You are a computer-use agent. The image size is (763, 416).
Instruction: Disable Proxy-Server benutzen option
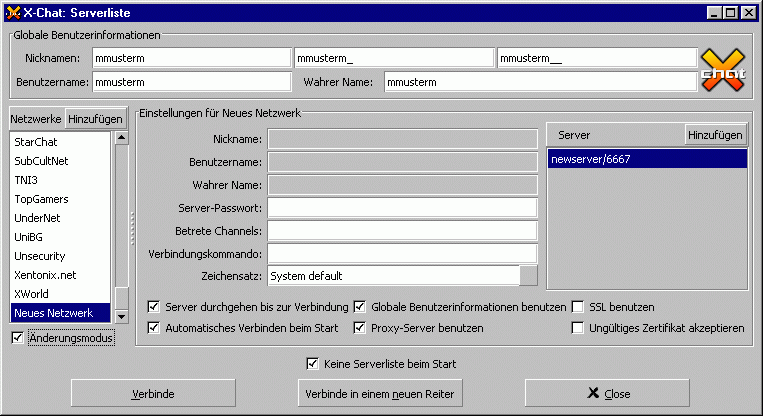[360, 327]
